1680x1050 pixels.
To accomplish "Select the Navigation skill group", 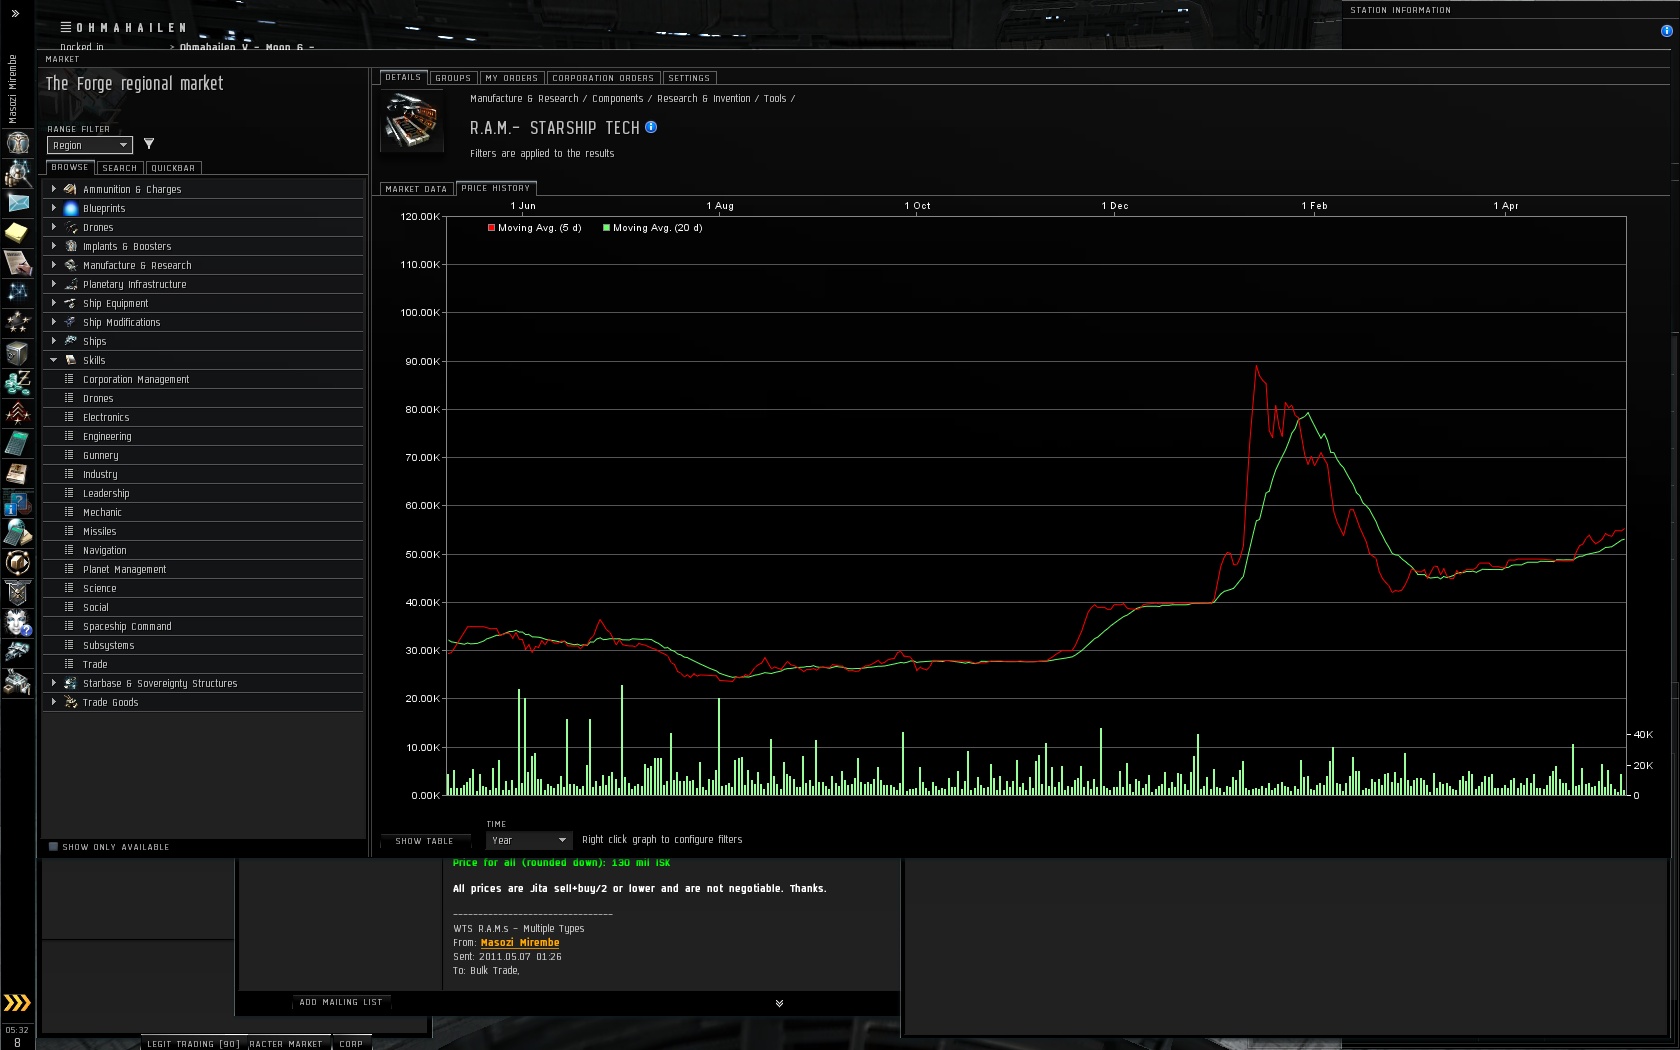I will click(203, 550).
